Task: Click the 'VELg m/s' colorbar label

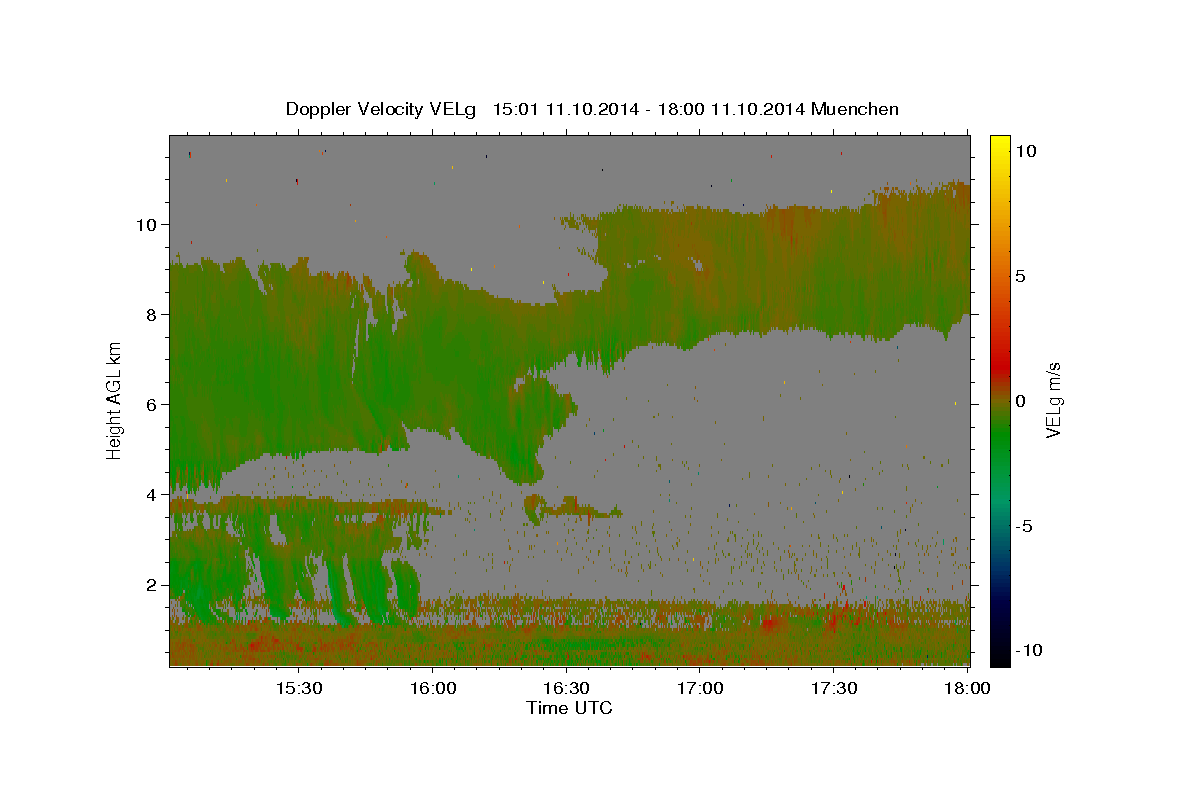Action: coord(1053,402)
